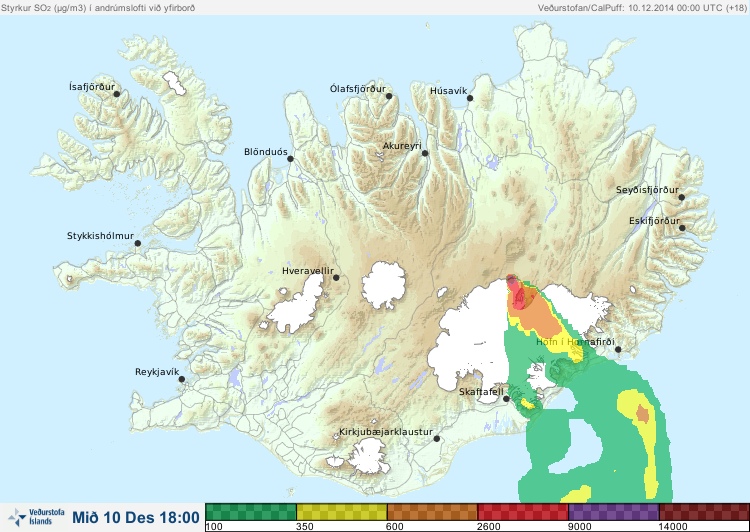Image resolution: width=750 pixels, height=532 pixels.
Task: Click the Blönduós location dot
Action: tap(290, 158)
